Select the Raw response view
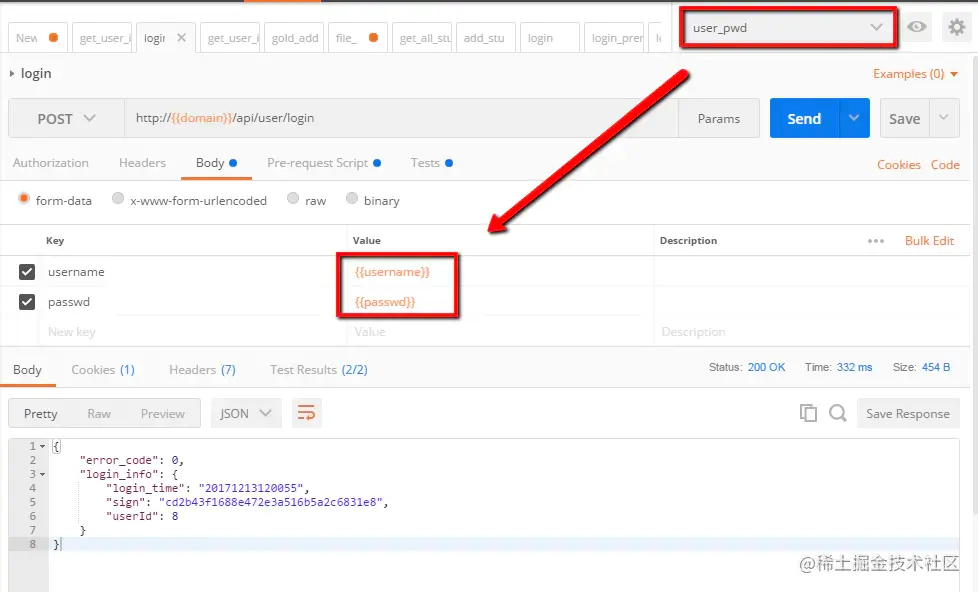The height and width of the screenshot is (592, 978). [x=99, y=414]
